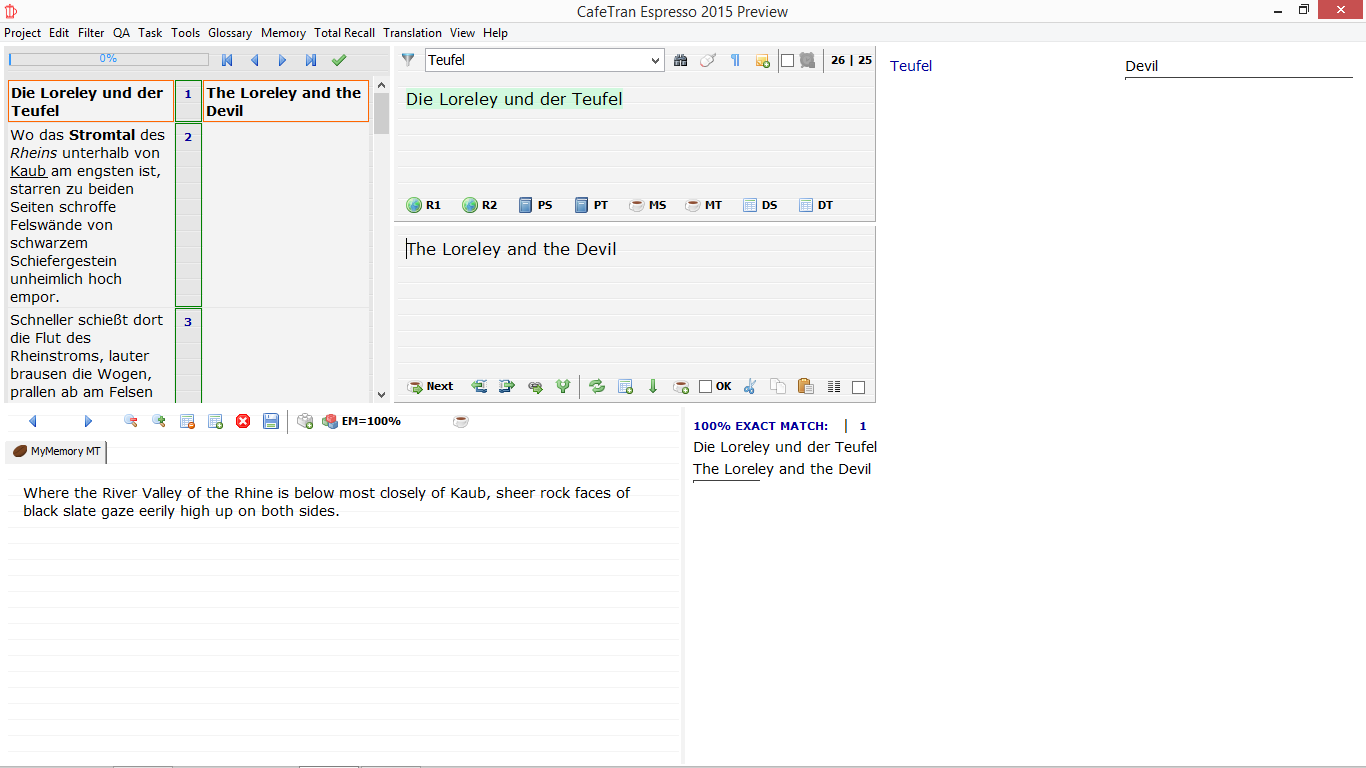The image size is (1366, 768).
Task: Click the filter funnel icon
Action: pos(408,60)
